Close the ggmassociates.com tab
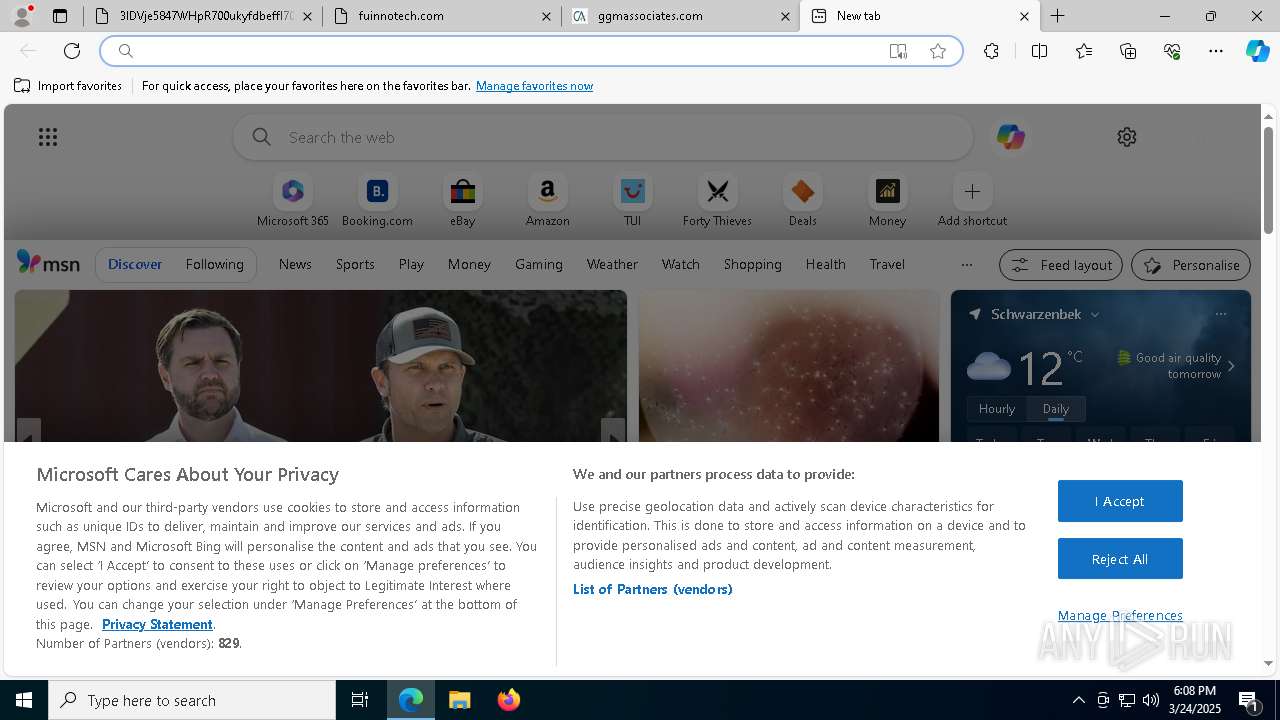The width and height of the screenshot is (1280, 720). [785, 16]
